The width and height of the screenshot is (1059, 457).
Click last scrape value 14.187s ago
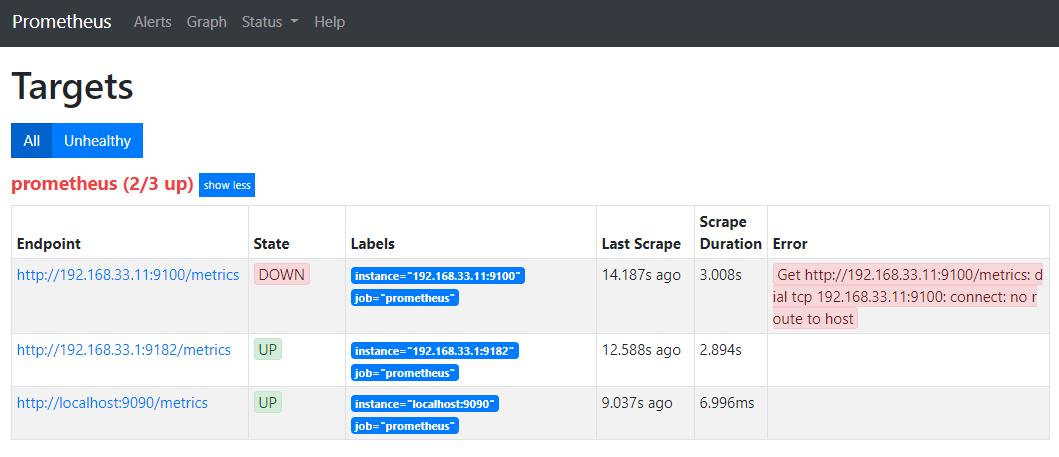pos(642,275)
